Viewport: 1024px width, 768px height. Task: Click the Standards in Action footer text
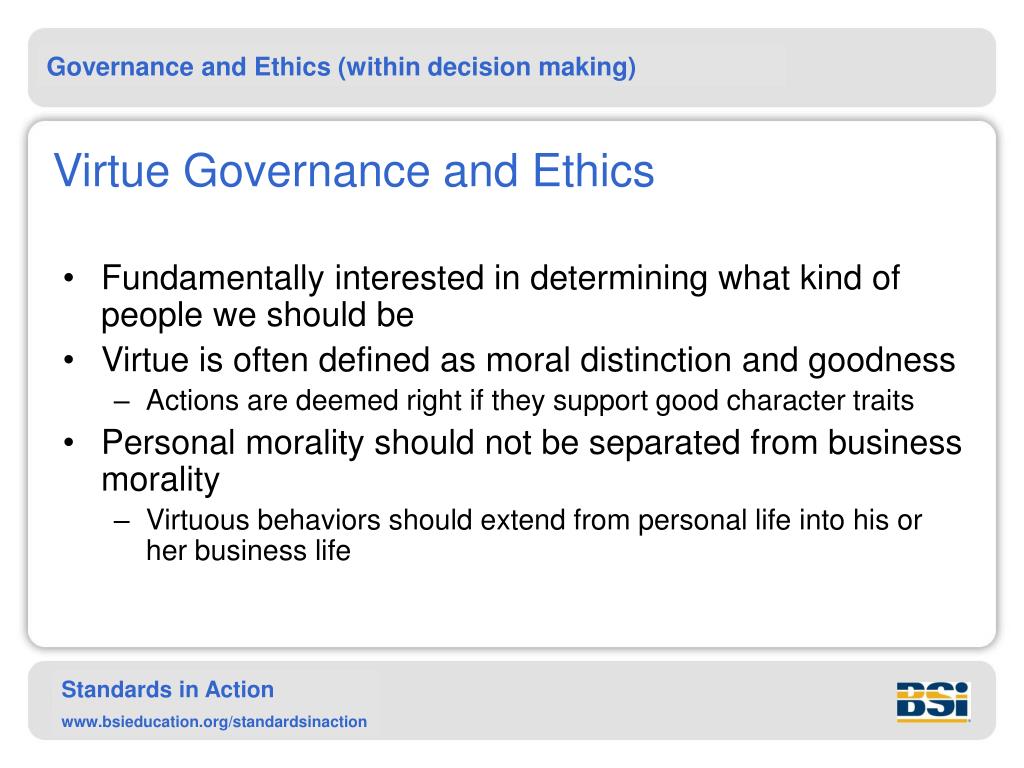pos(167,690)
